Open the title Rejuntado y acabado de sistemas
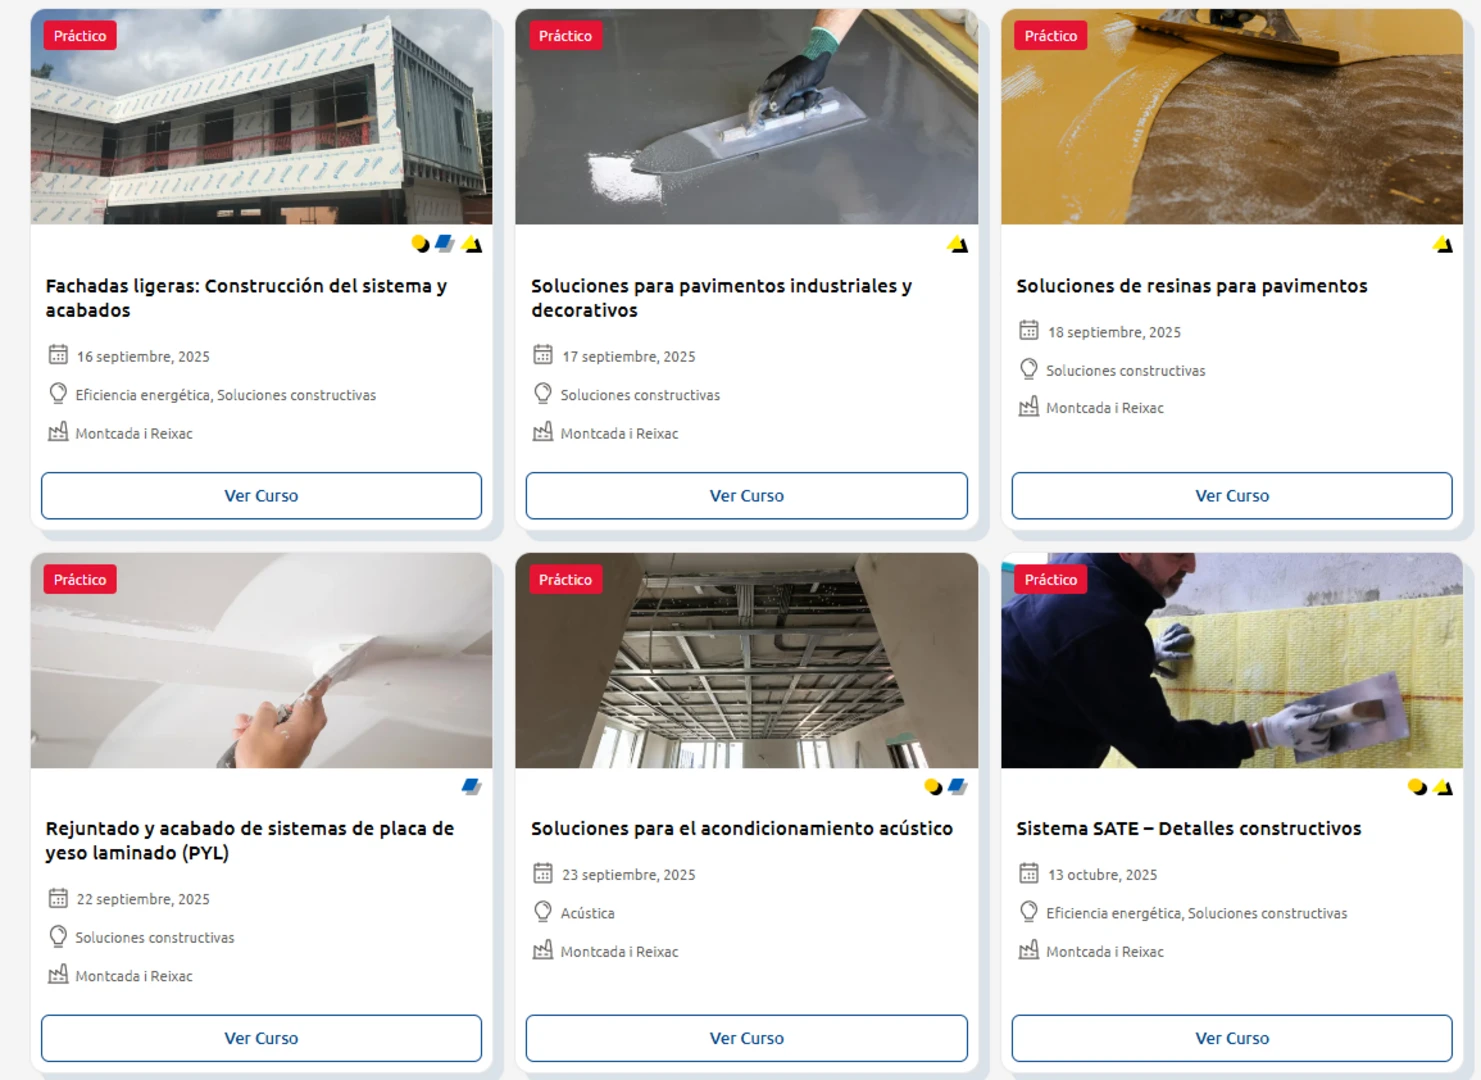This screenshot has height=1080, width=1481. [250, 840]
